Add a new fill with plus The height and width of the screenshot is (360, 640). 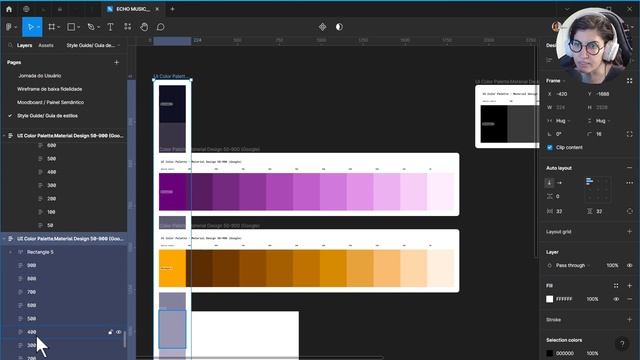point(629,286)
